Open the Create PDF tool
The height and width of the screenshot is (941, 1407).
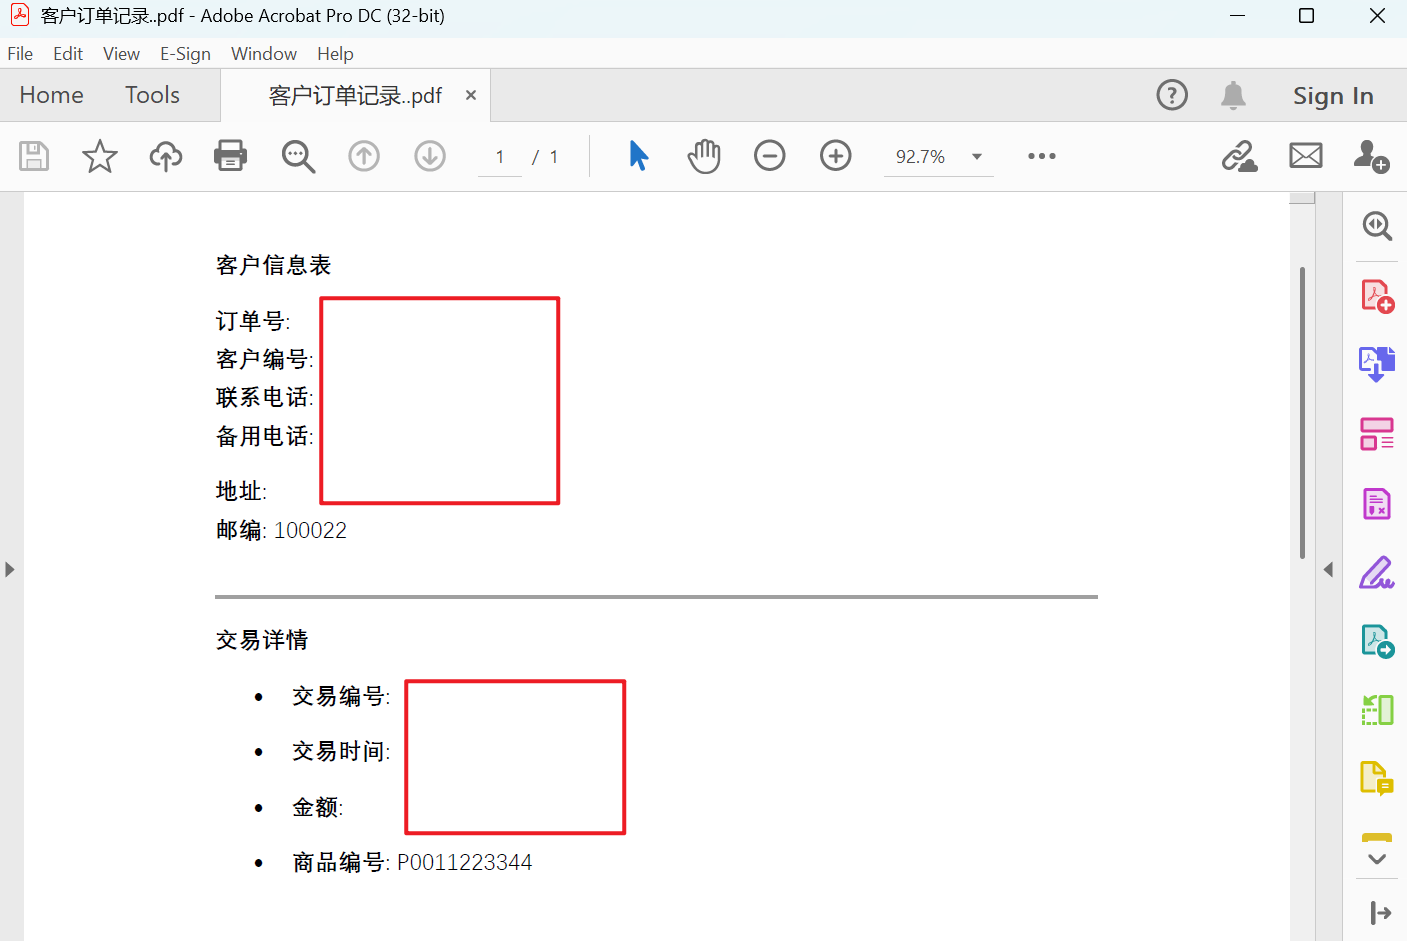[1377, 294]
